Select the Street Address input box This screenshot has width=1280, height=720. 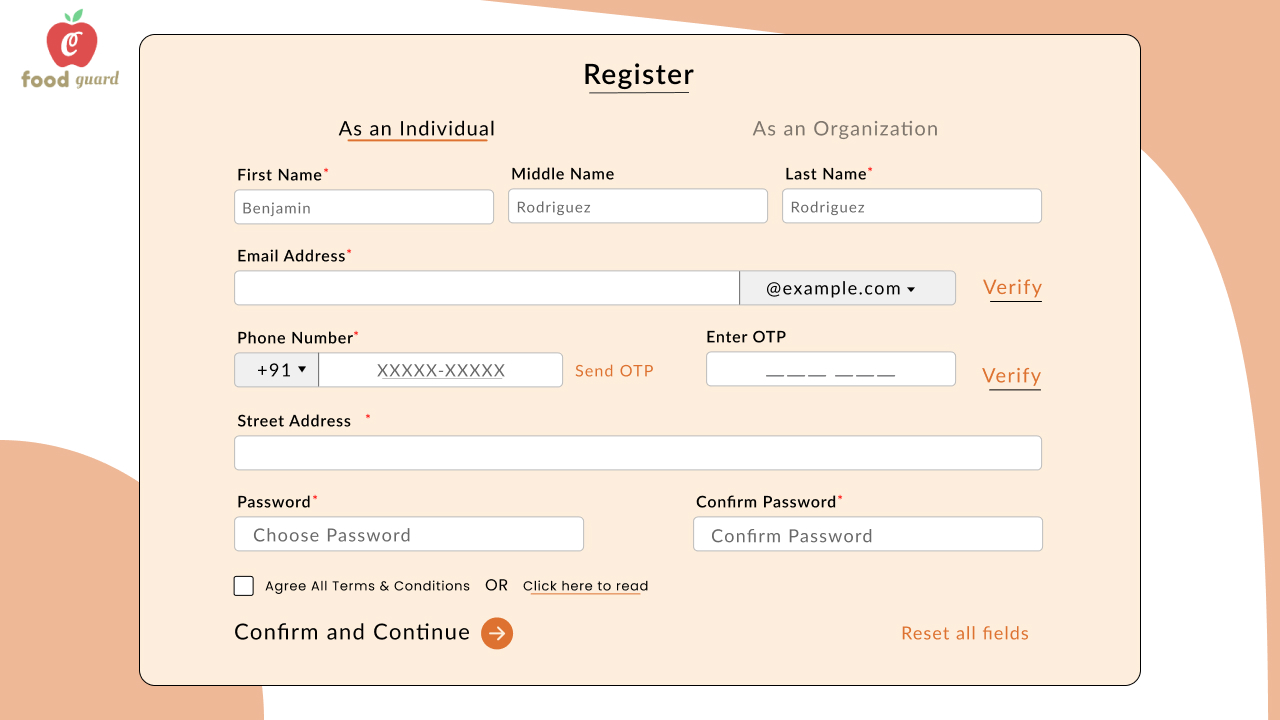pyautogui.click(x=638, y=453)
